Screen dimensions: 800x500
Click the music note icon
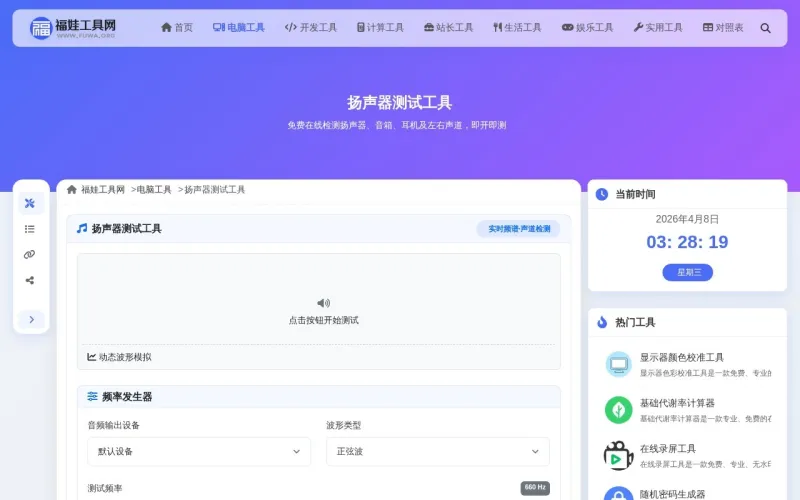coord(82,228)
